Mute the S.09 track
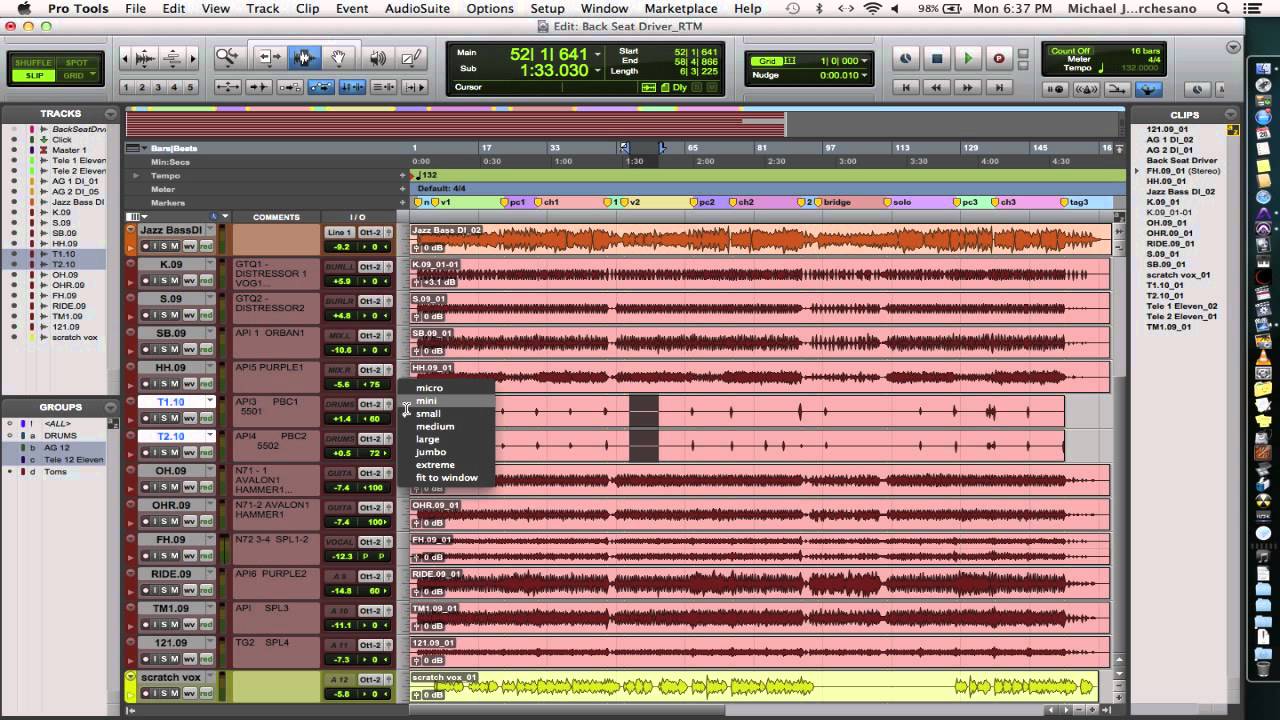1280x720 pixels. pos(174,314)
